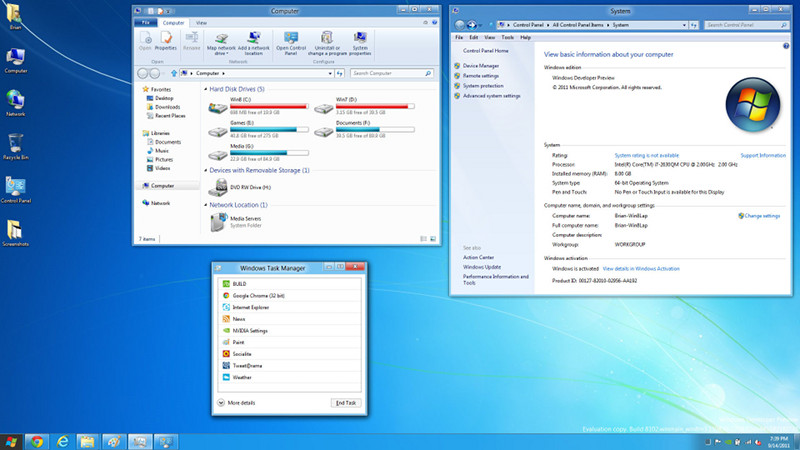Click Properties icon in Computer ribbon
Image resolution: width=800 pixels, height=450 pixels.
coord(165,41)
